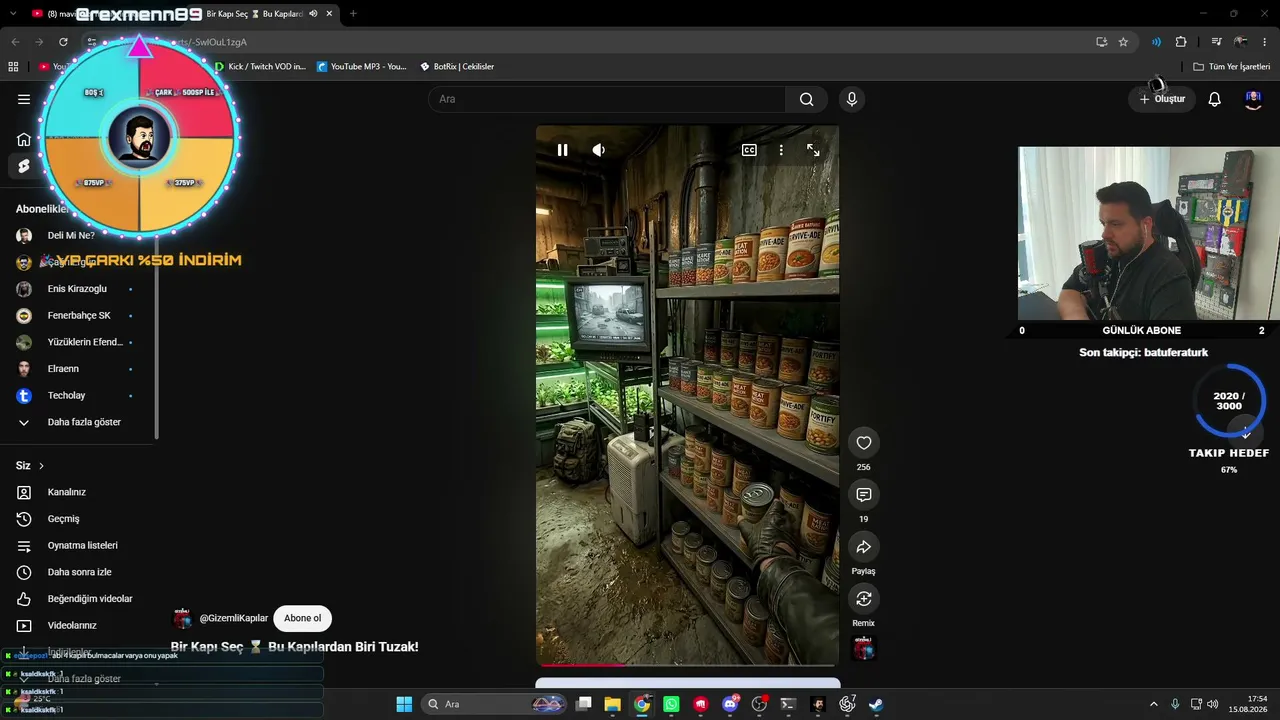
Task: Open Chrome extensions puzzle icon
Action: [x=1181, y=42]
